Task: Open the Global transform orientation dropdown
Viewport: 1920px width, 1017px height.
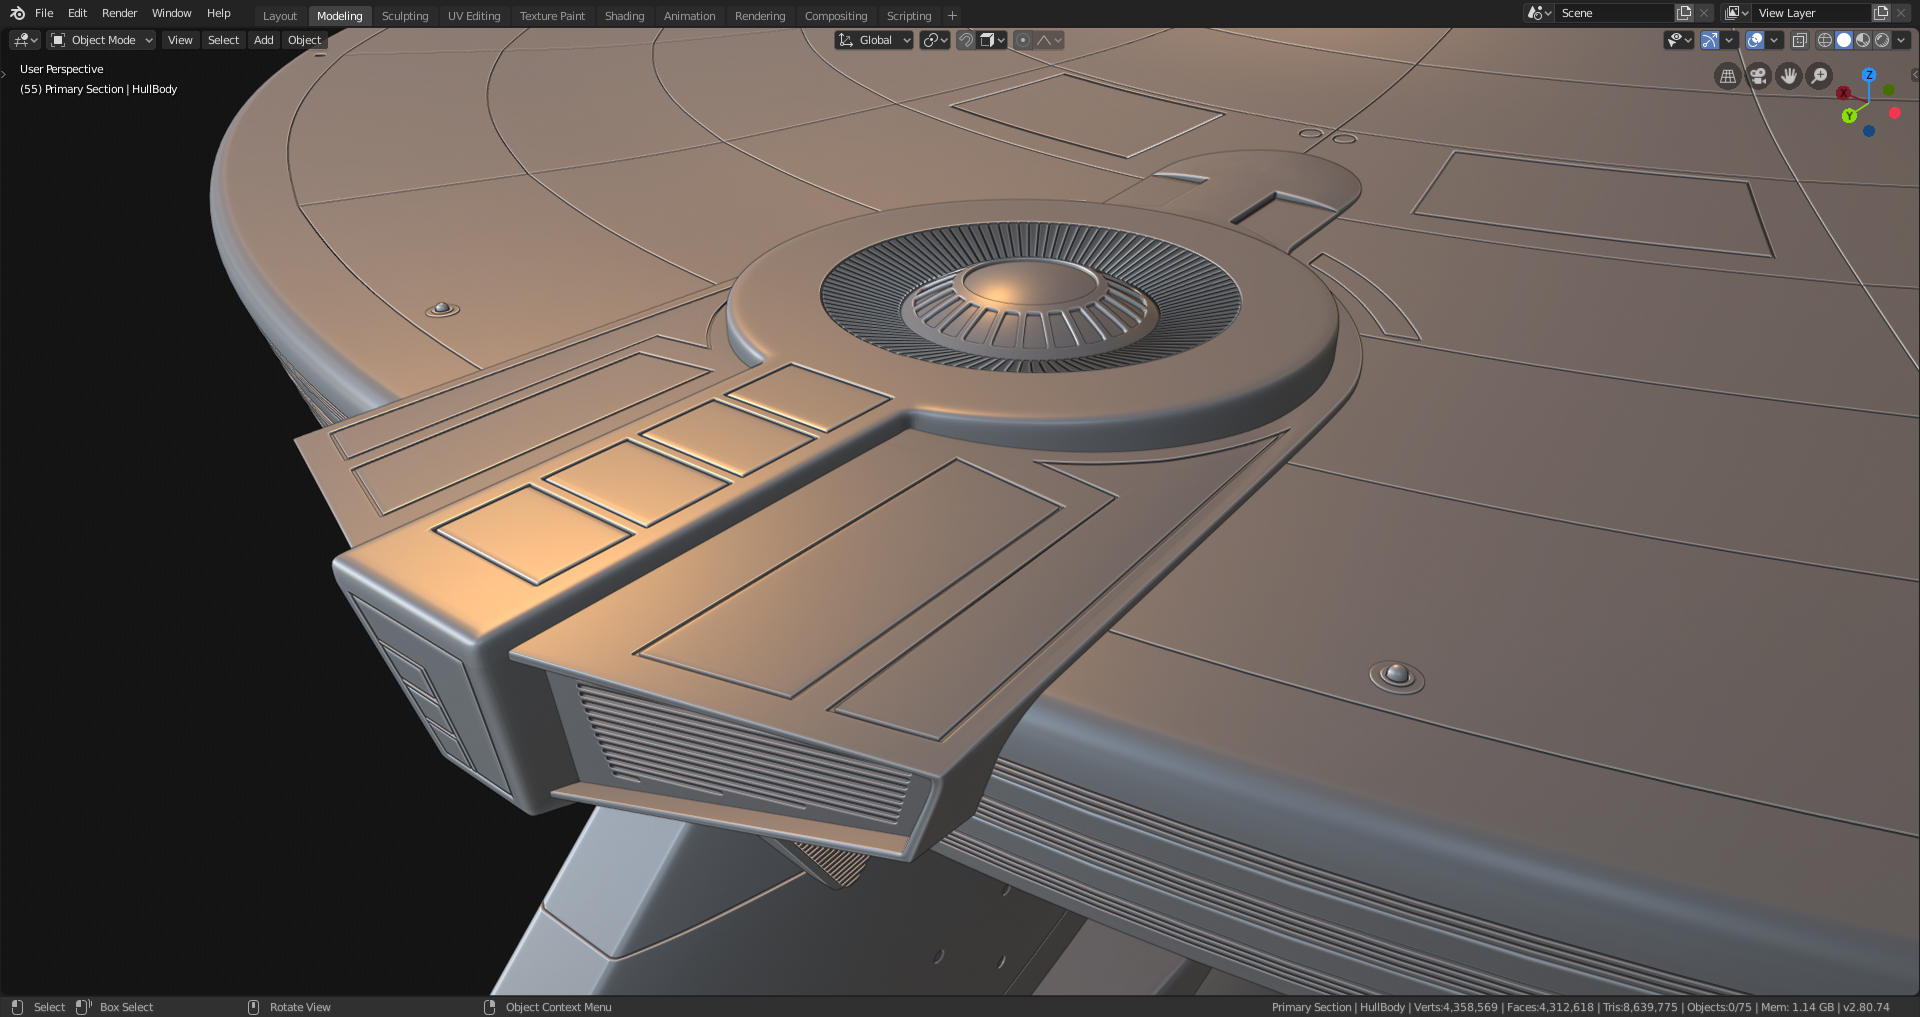Action: pos(874,40)
